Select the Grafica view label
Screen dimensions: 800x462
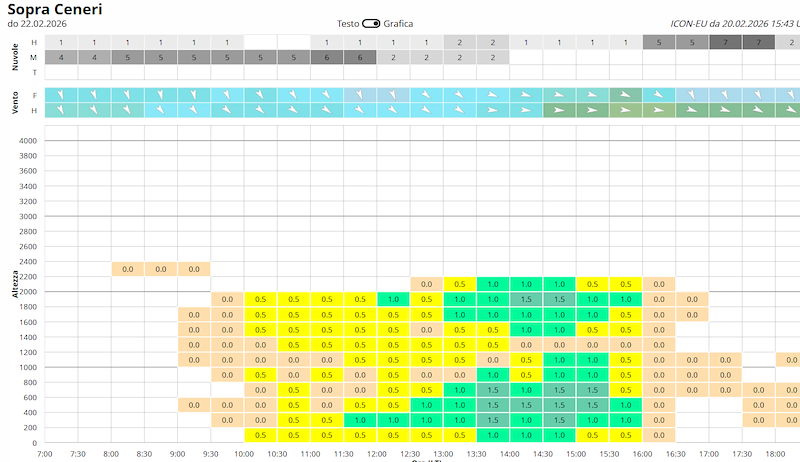(x=398, y=23)
